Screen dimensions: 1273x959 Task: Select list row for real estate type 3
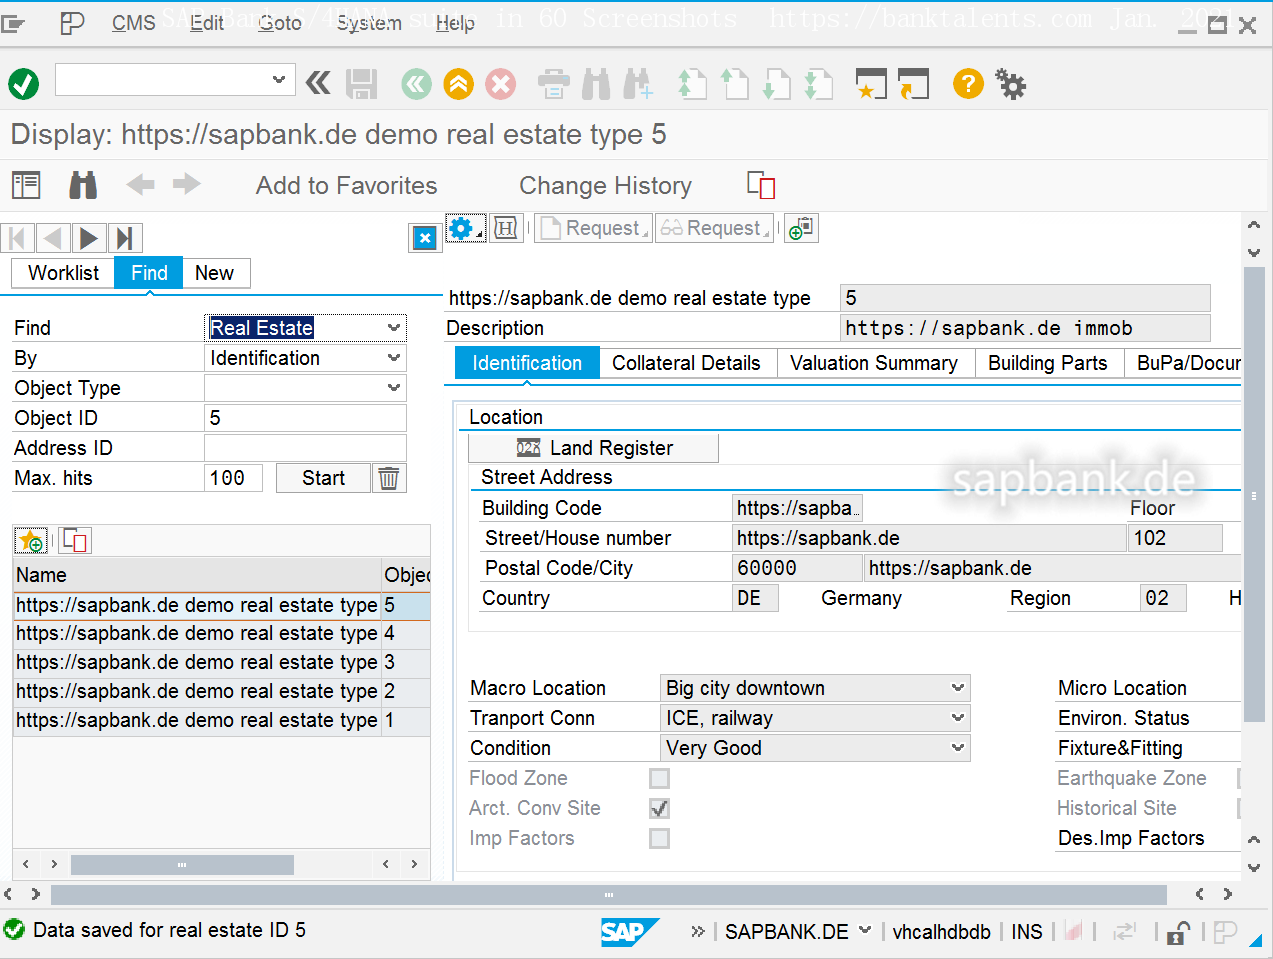pyautogui.click(x=221, y=662)
